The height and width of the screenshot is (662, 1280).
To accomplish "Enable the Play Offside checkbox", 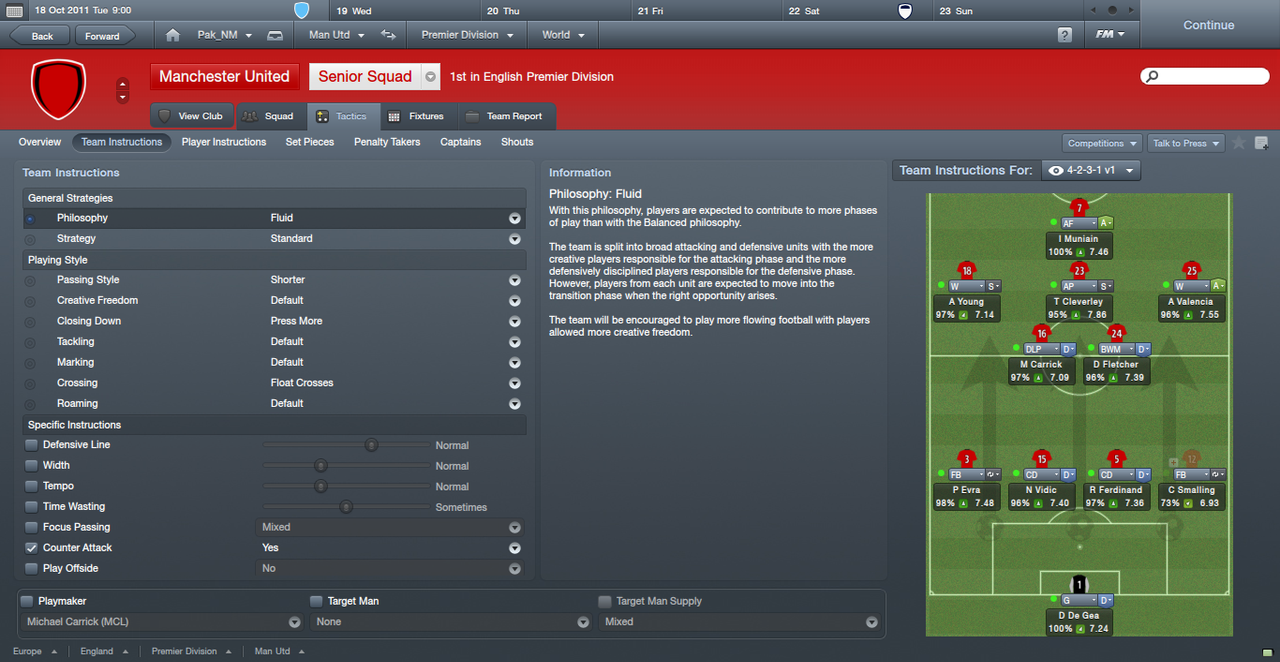I will tap(32, 568).
